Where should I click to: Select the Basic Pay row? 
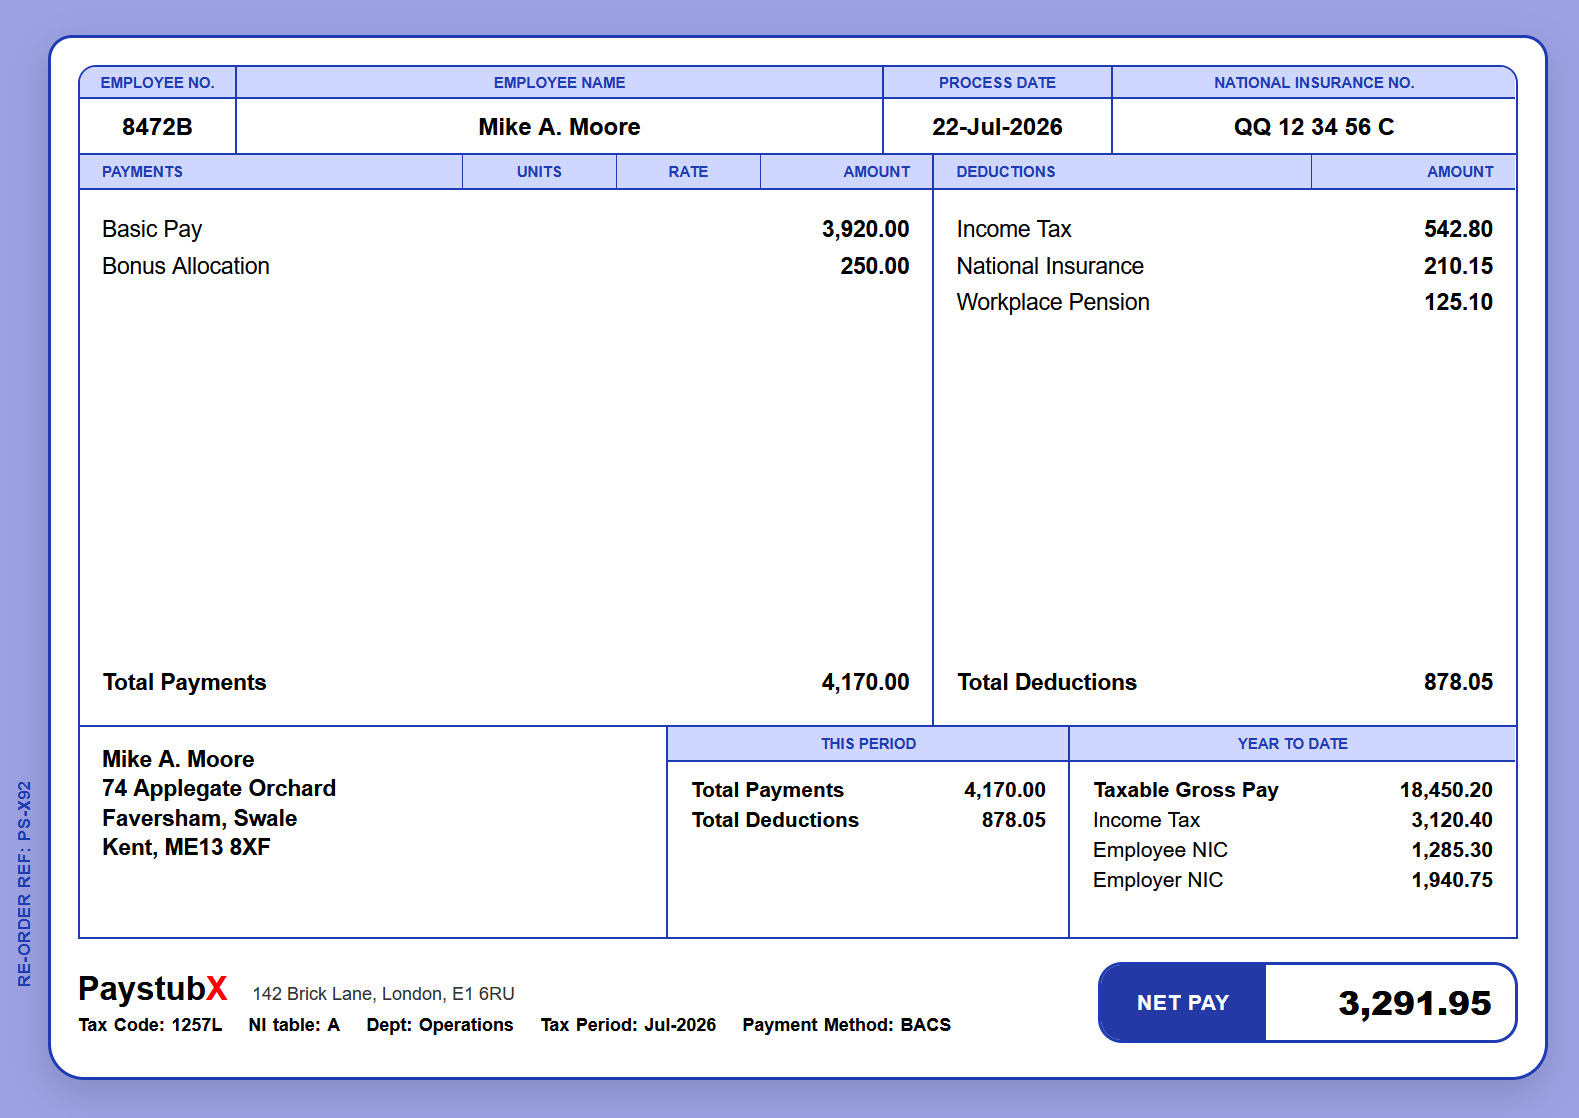tap(506, 229)
